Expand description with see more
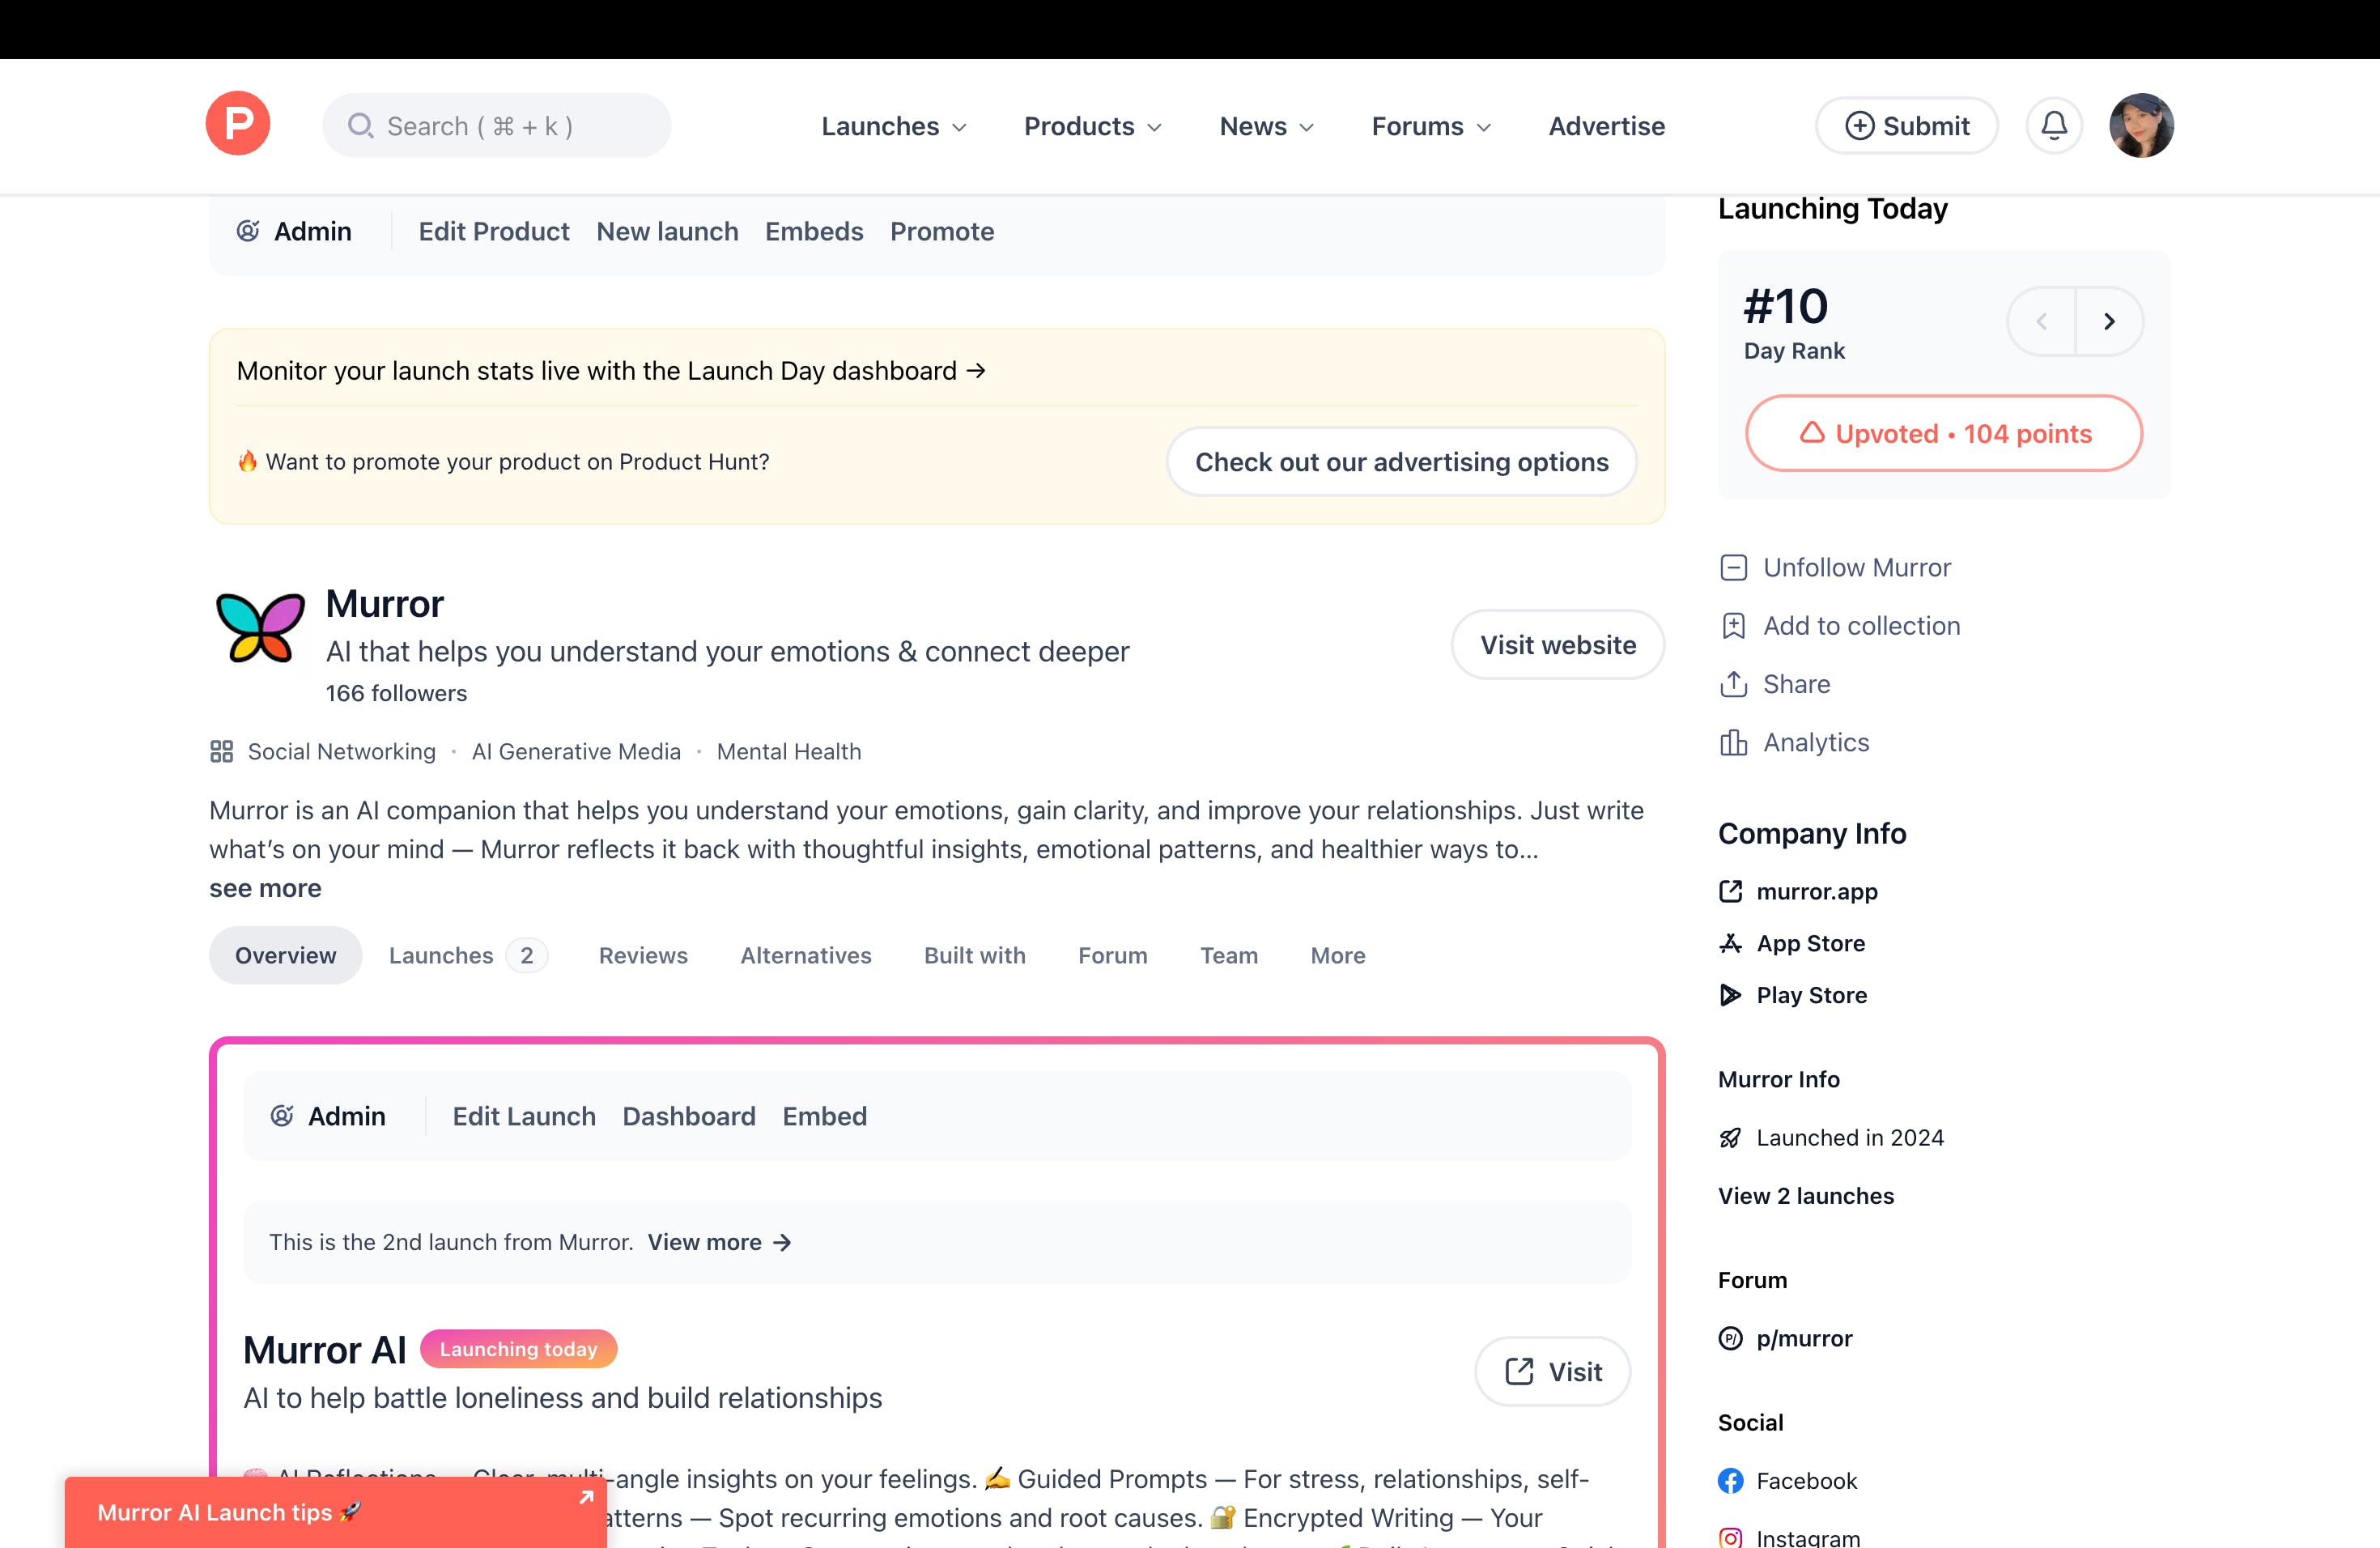This screenshot has width=2380, height=1548. [265, 888]
